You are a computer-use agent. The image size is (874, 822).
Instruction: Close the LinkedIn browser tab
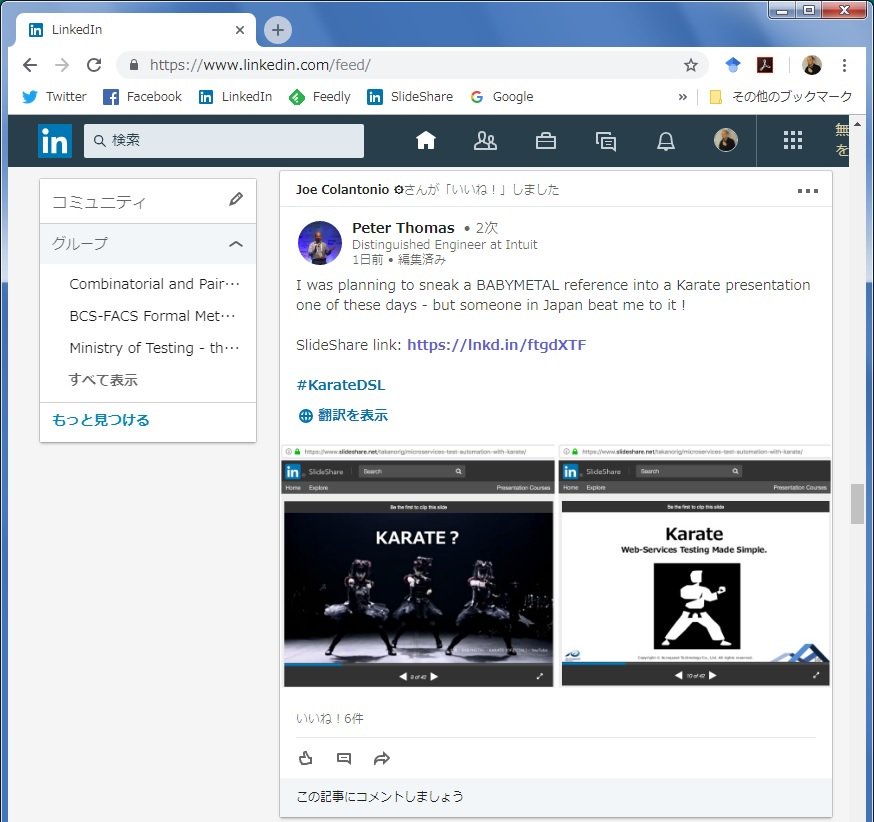pyautogui.click(x=240, y=30)
